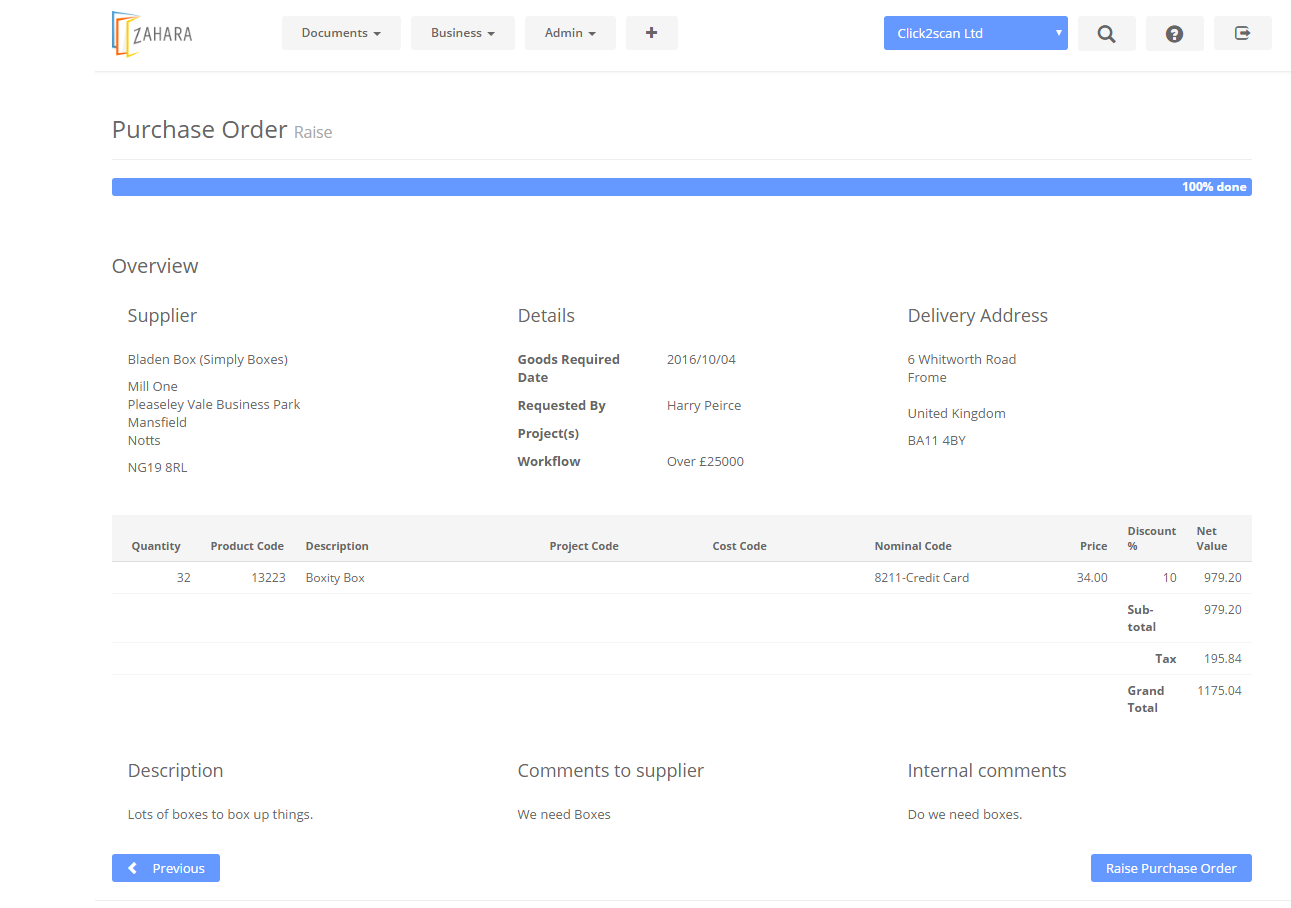Image resolution: width=1291 pixels, height=908 pixels.
Task: Click text 'Lots of boxes to box up things.'
Action: [220, 814]
